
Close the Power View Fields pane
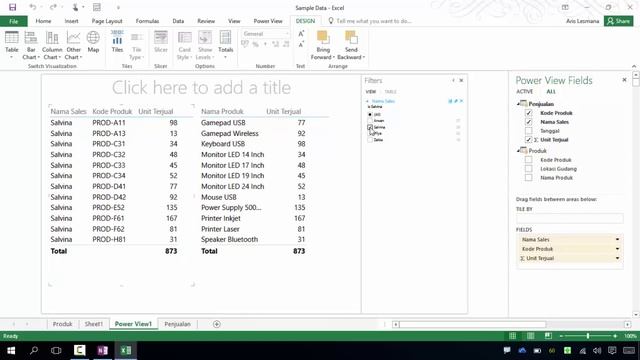[x=624, y=80]
